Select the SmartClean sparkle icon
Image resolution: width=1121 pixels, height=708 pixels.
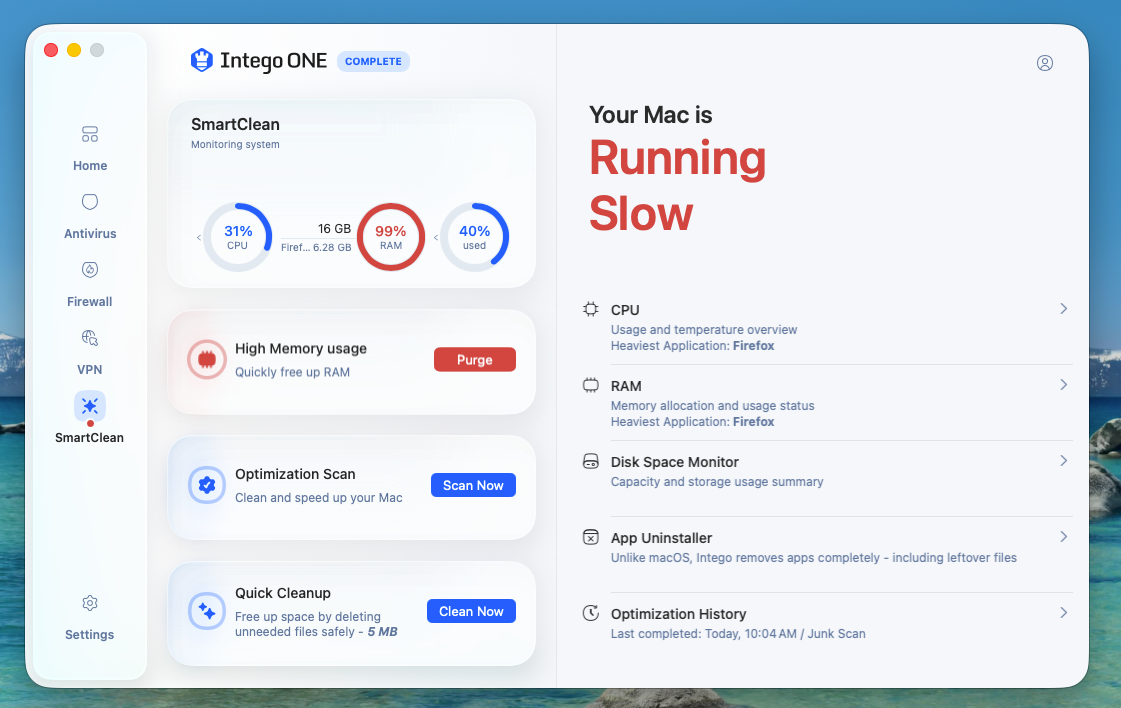pos(89,405)
